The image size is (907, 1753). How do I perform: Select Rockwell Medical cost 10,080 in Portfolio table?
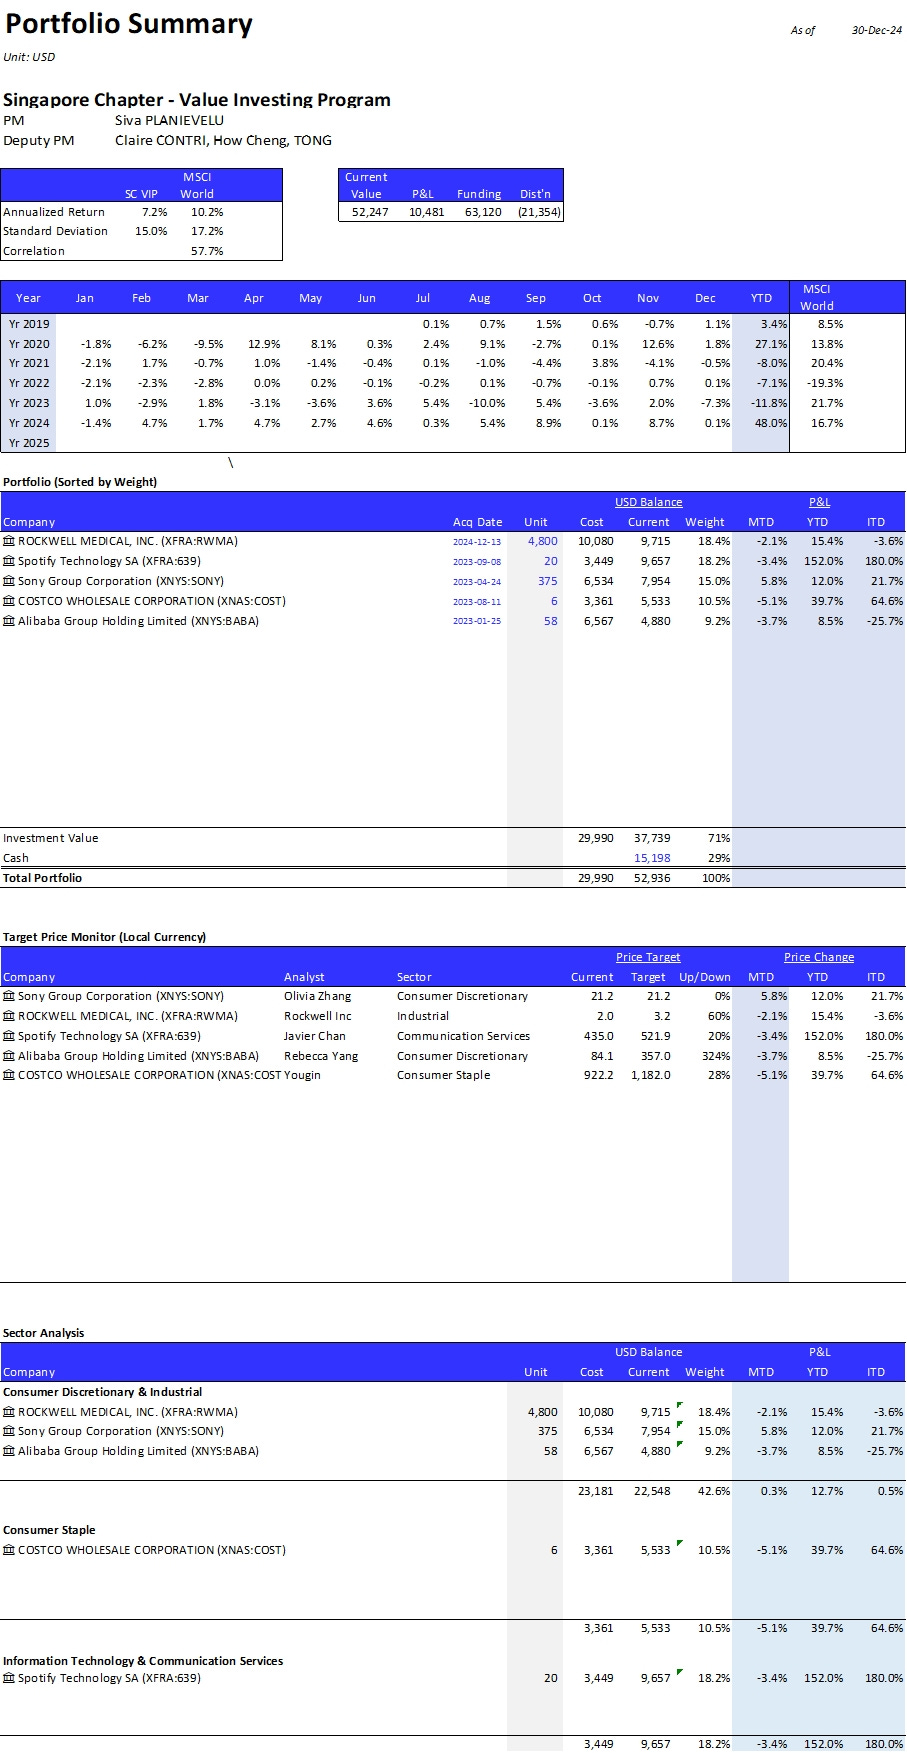596,541
